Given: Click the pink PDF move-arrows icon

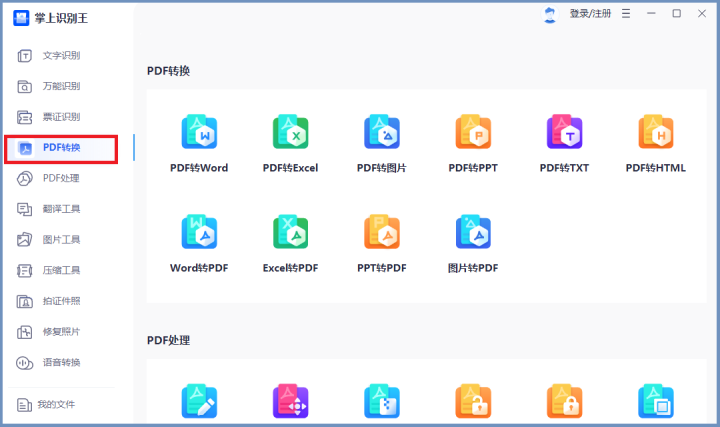Looking at the screenshot, I should [x=290, y=401].
